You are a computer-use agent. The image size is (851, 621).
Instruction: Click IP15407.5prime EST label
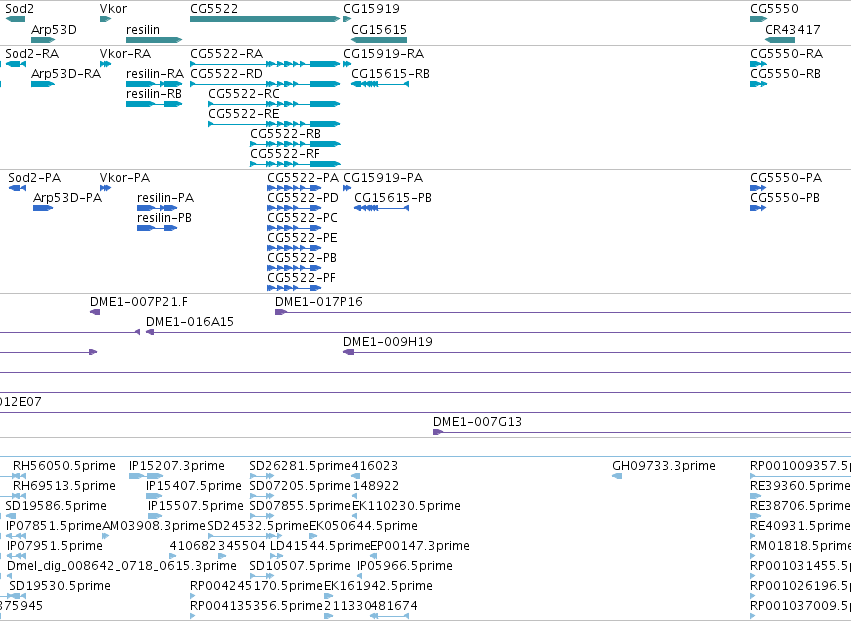(x=194, y=486)
